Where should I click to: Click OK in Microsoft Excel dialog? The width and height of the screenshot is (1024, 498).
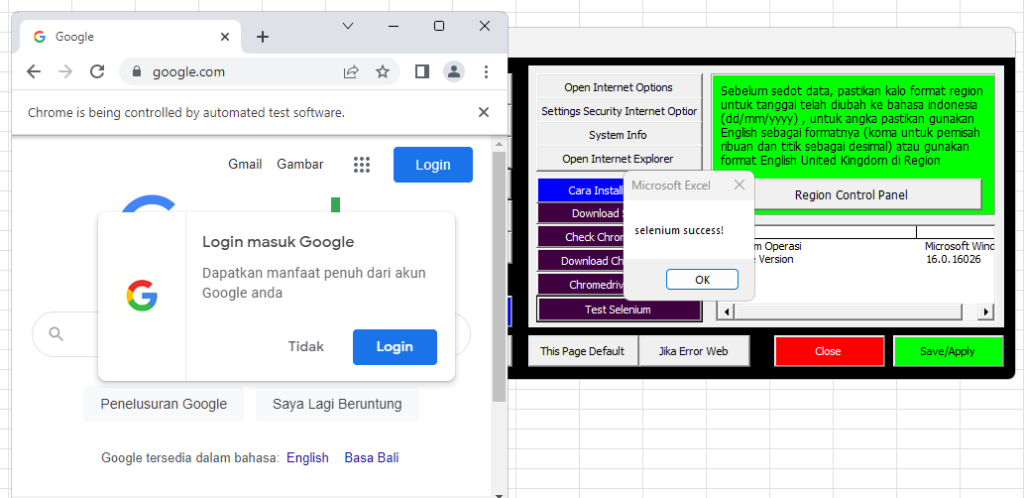(702, 279)
